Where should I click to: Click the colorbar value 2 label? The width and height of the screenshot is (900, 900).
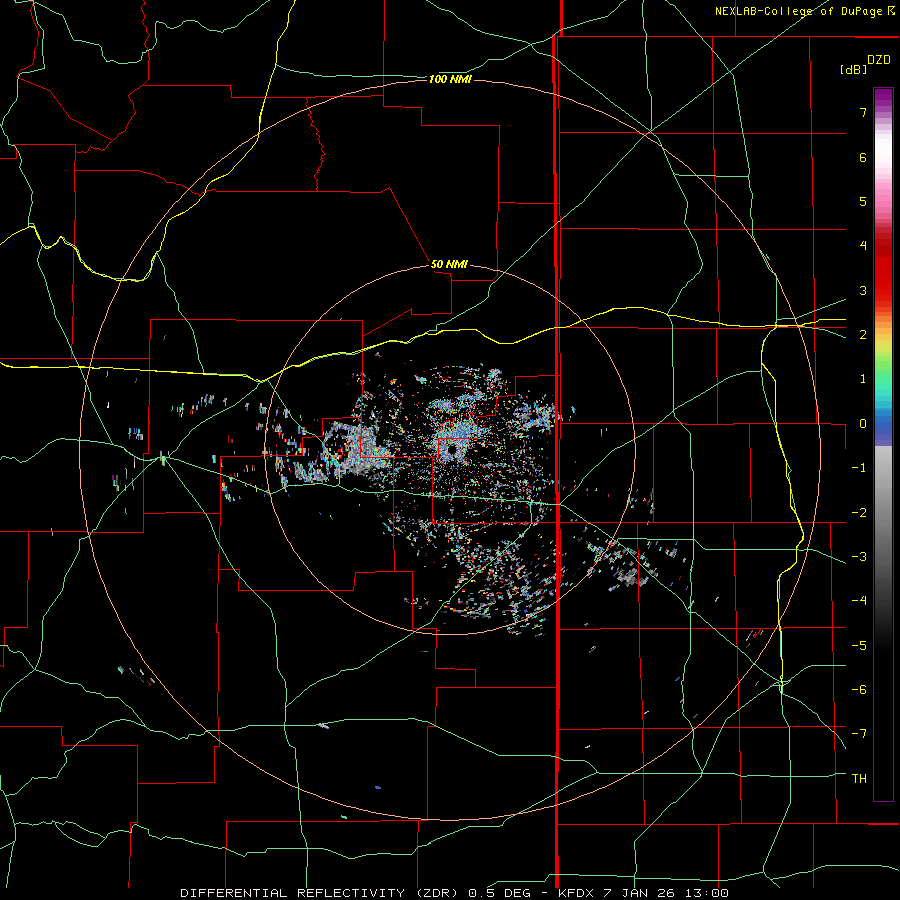click(x=863, y=335)
